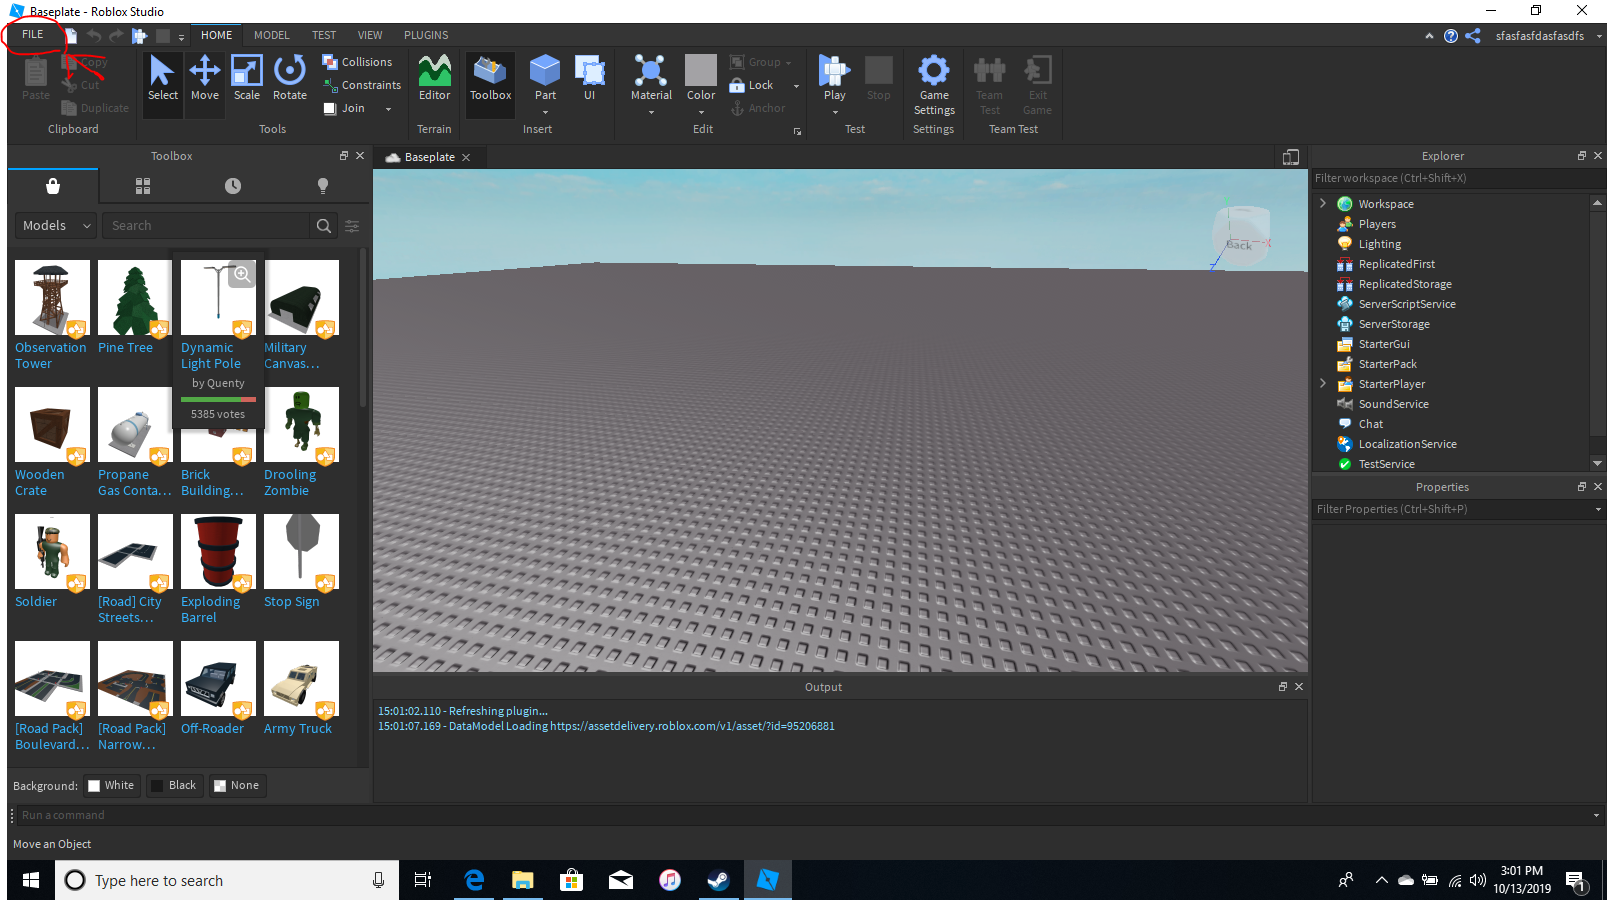Click in the Toolbox Search field
Screen dimensions: 1607x900
tap(207, 226)
